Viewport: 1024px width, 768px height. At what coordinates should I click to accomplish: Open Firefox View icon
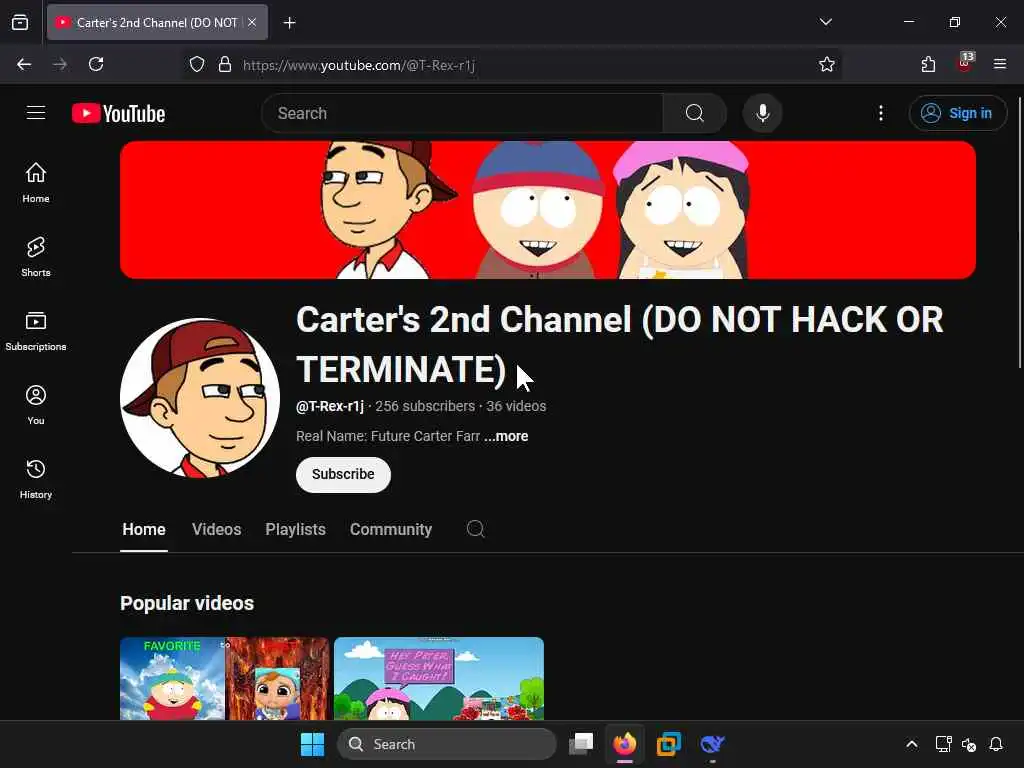point(20,22)
